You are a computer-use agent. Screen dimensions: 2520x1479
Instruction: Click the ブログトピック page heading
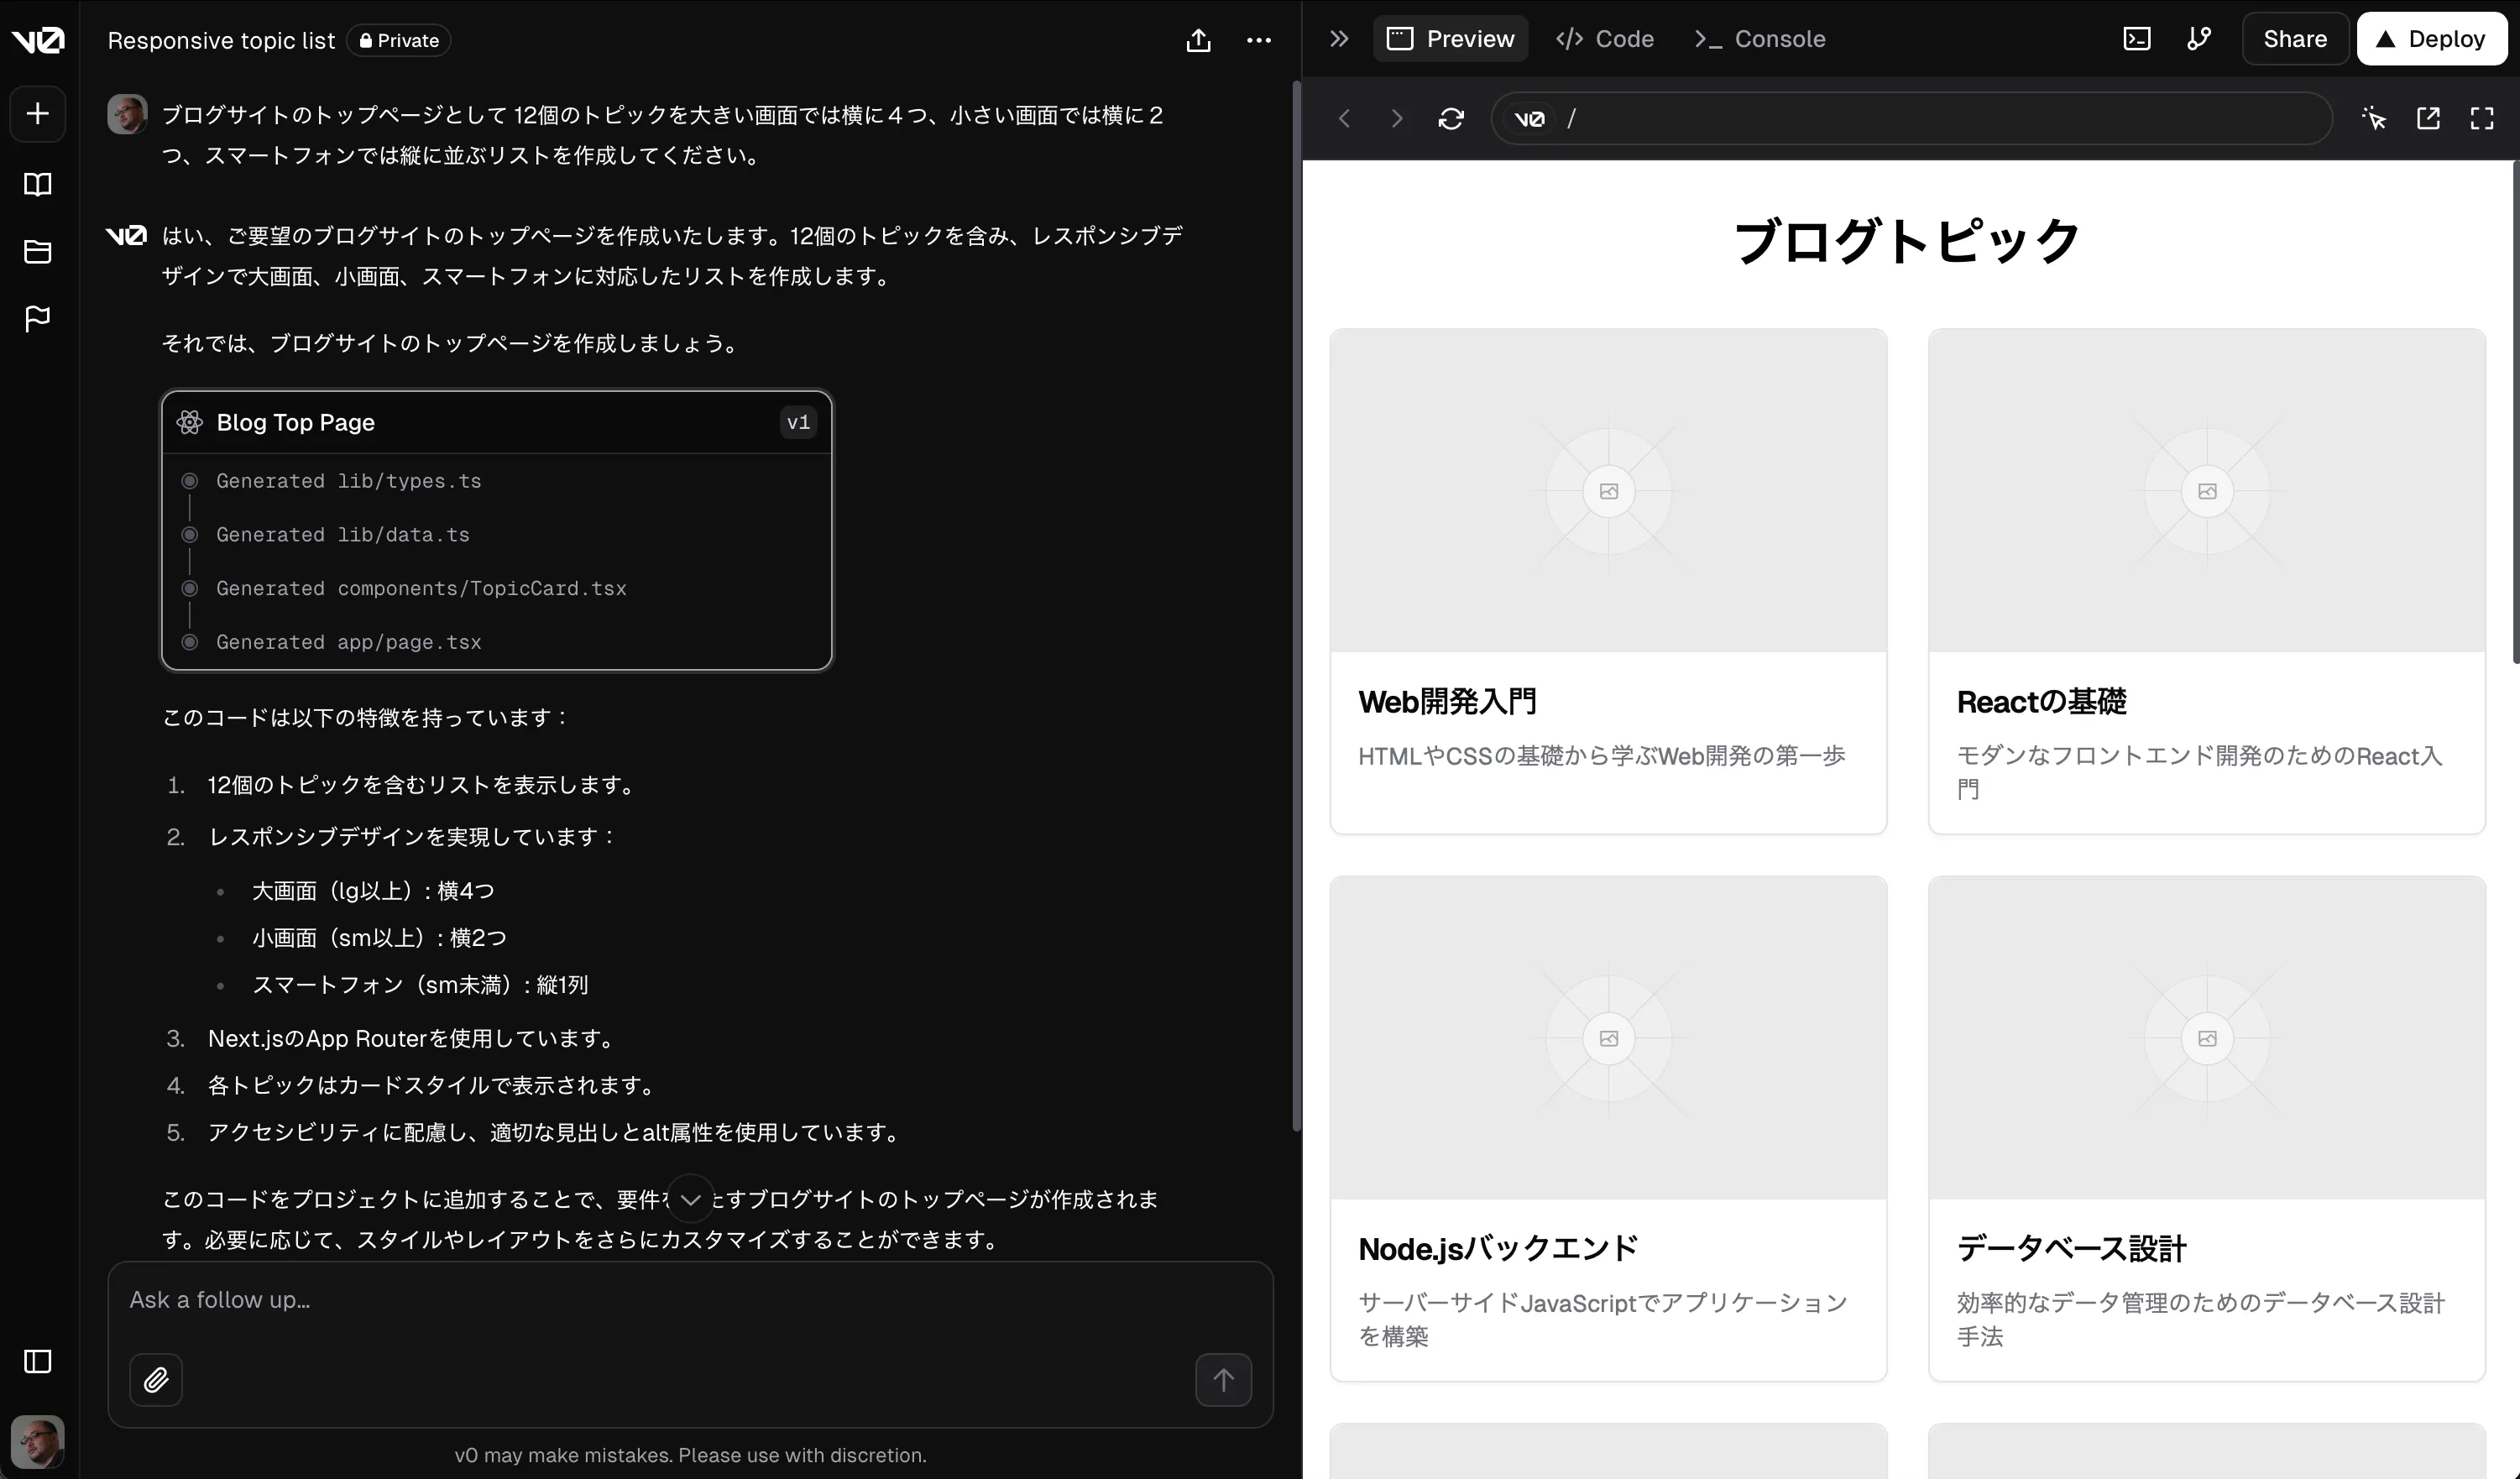pyautogui.click(x=1907, y=241)
